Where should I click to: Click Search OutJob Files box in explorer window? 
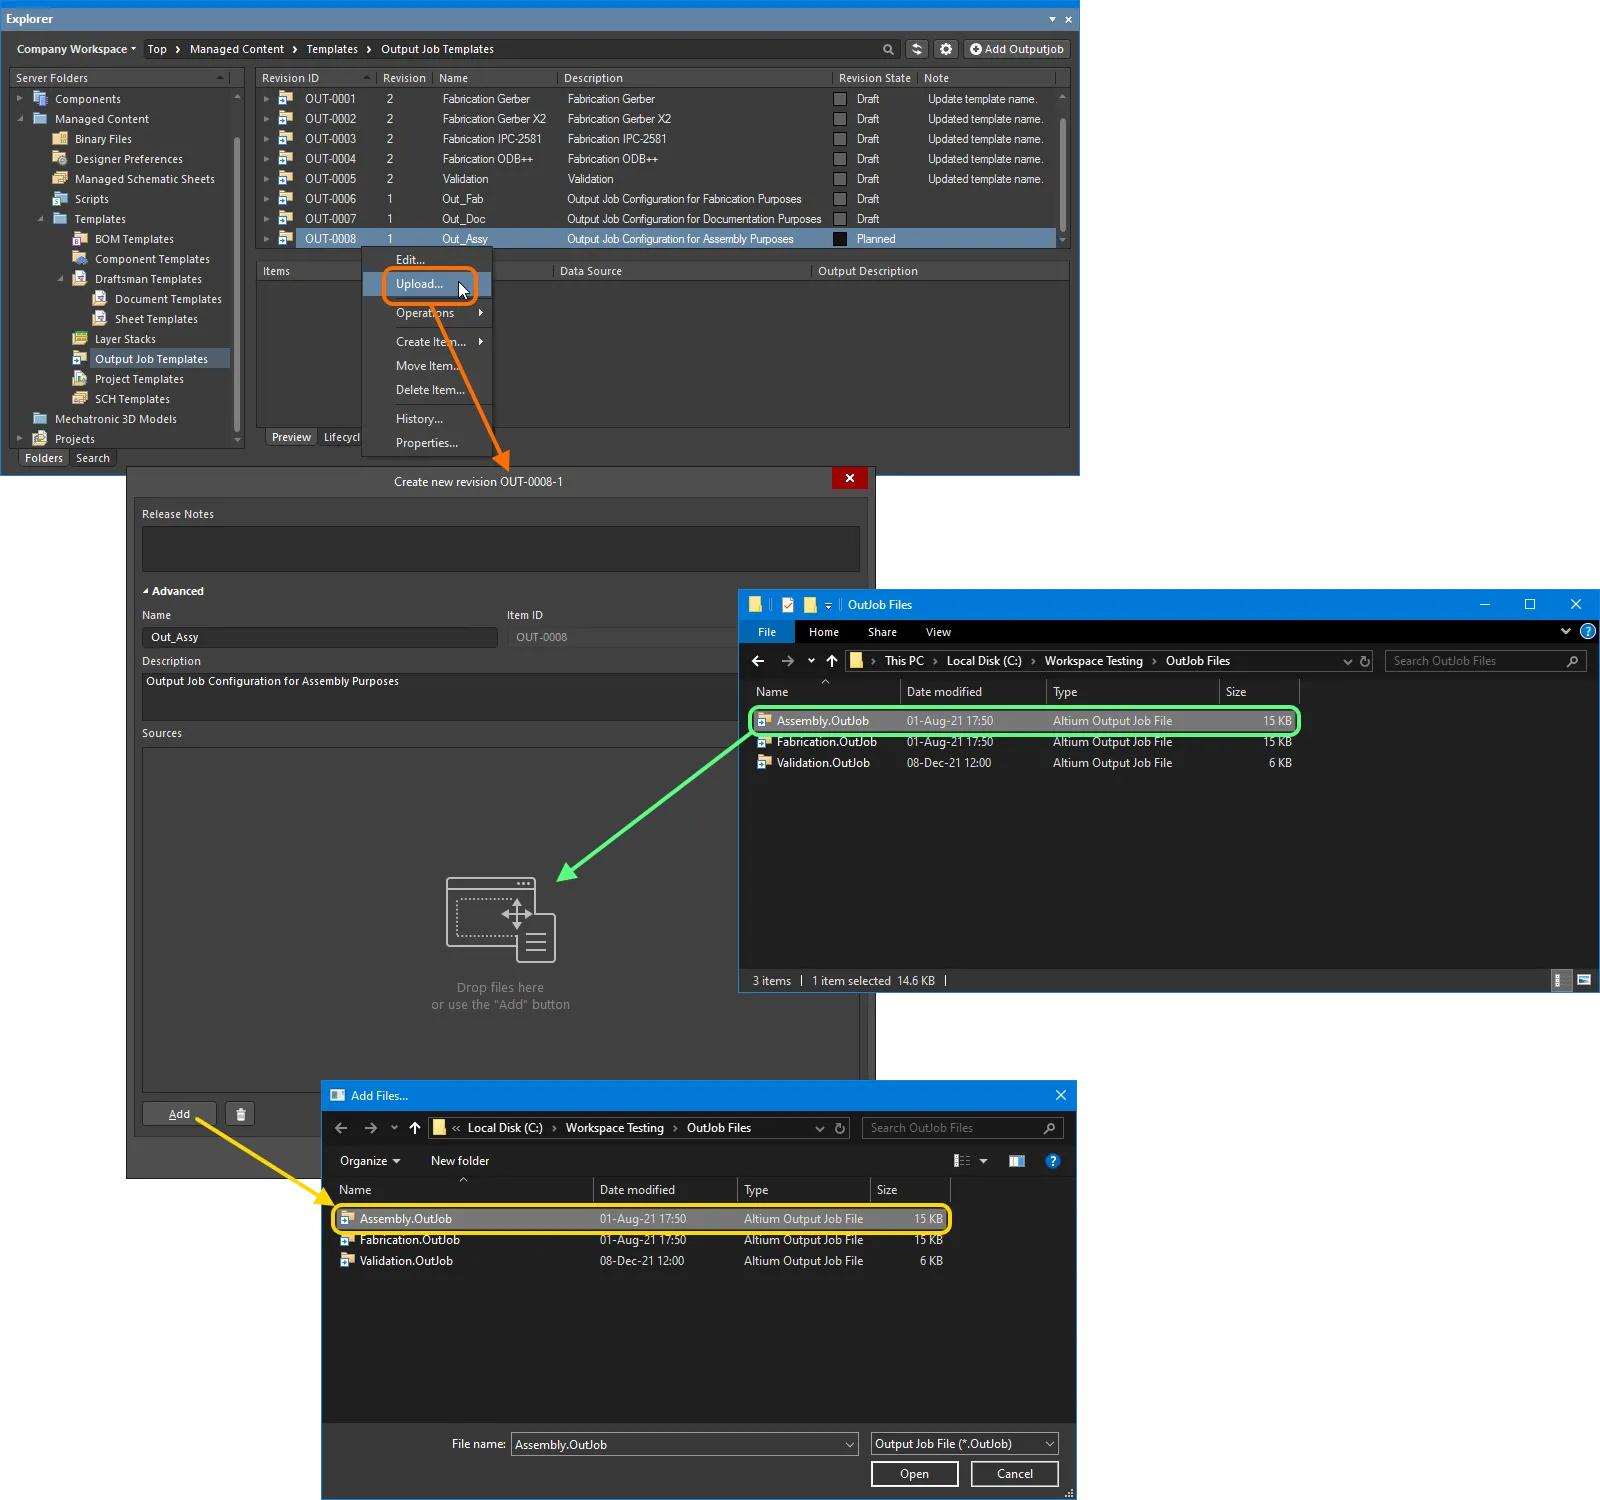[1485, 661]
